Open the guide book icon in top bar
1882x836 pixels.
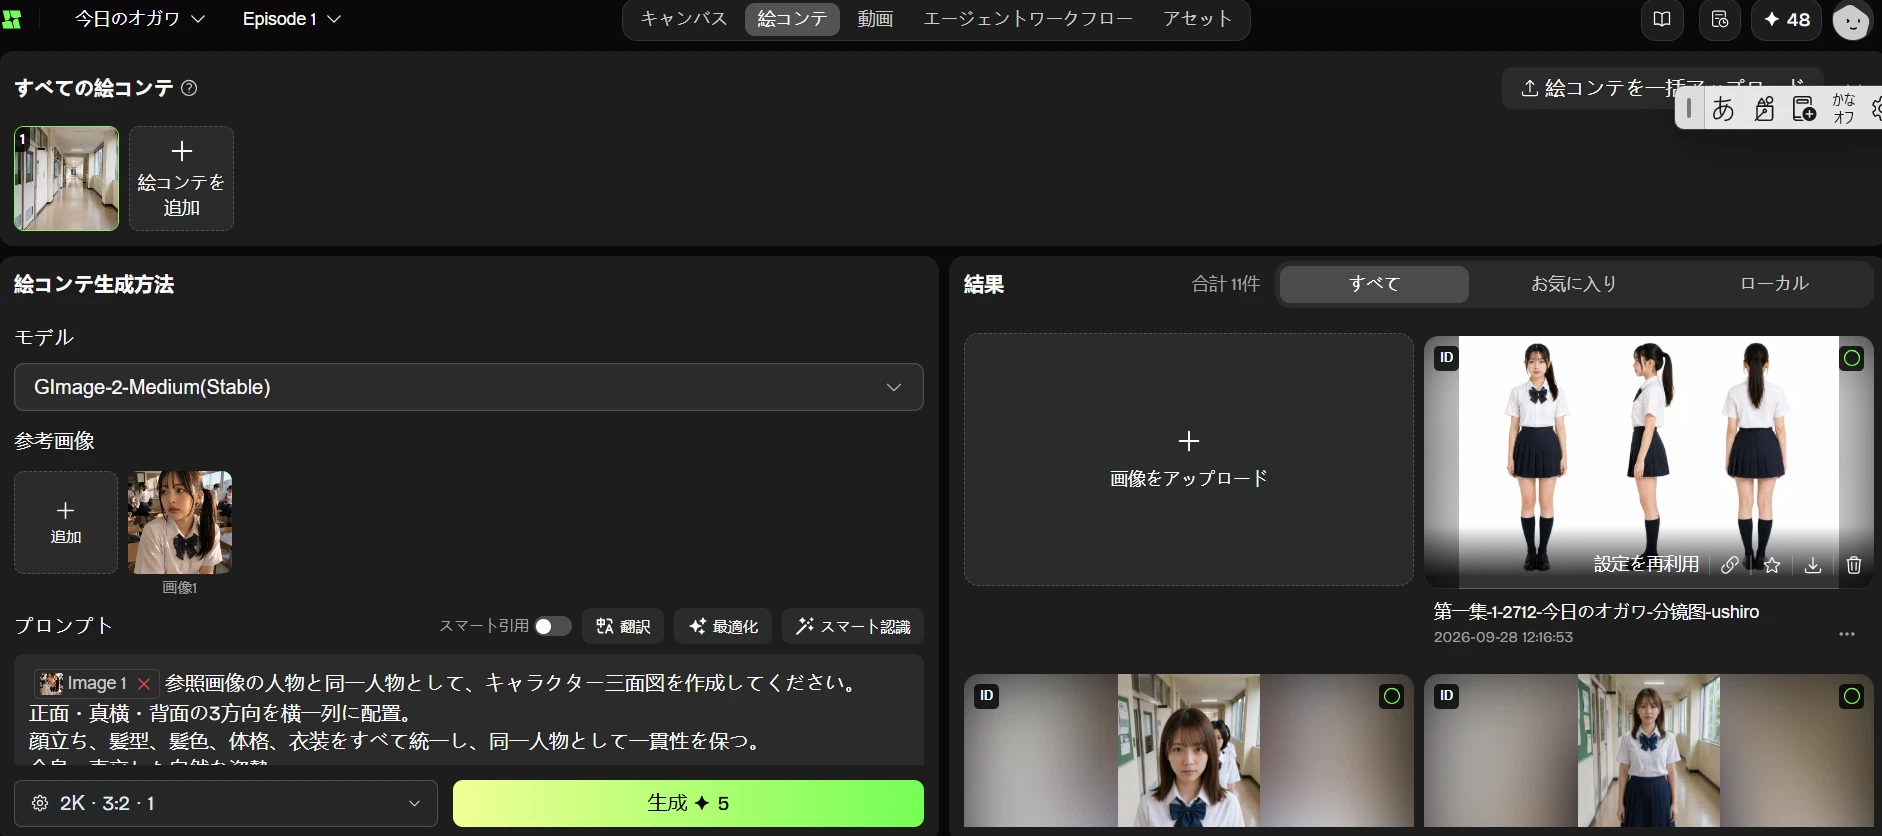click(x=1662, y=20)
